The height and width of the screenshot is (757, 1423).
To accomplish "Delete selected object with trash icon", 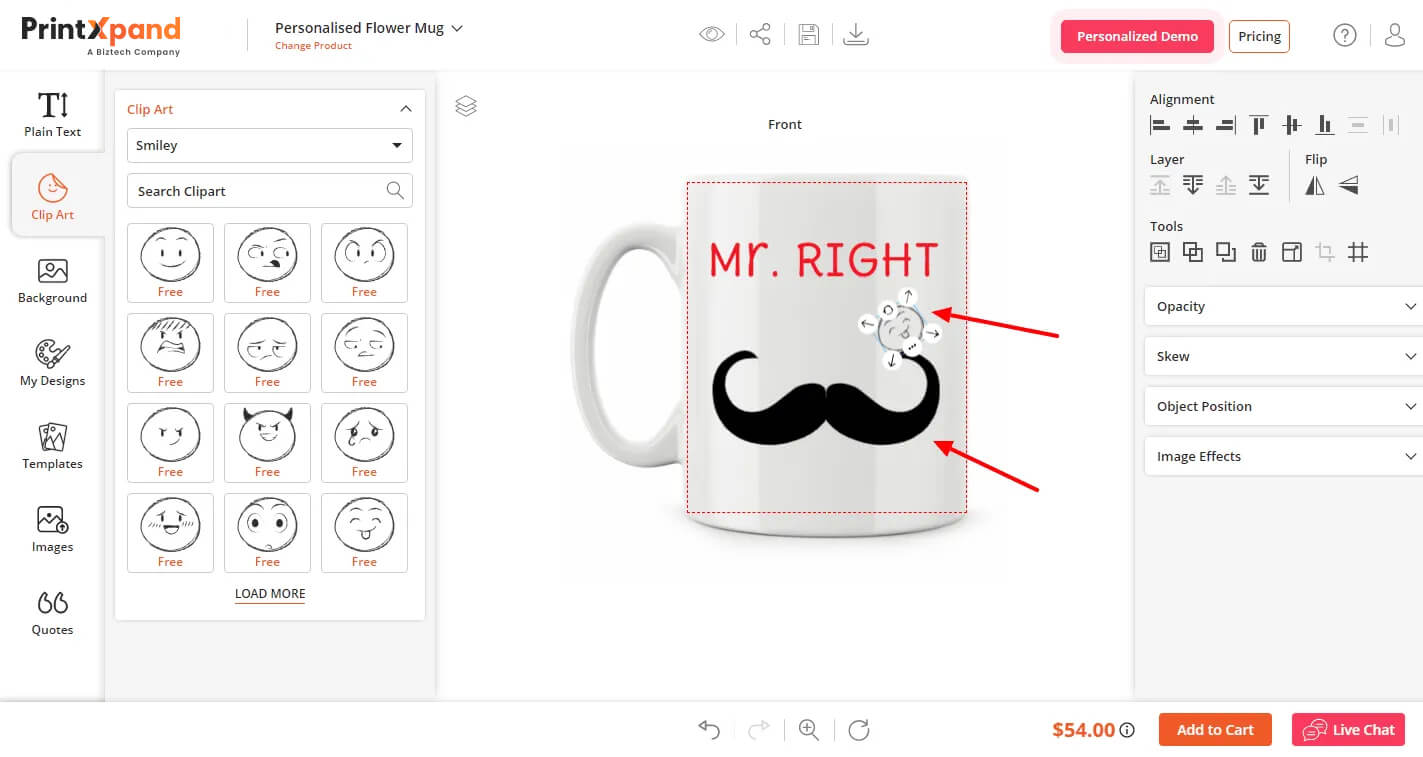I will [x=1259, y=252].
